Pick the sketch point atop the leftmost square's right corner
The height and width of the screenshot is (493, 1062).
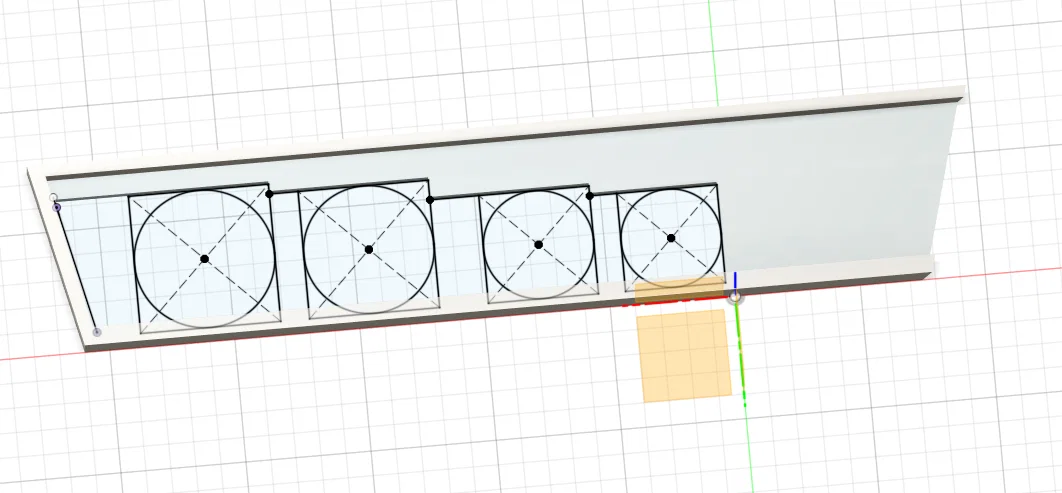pos(269,194)
